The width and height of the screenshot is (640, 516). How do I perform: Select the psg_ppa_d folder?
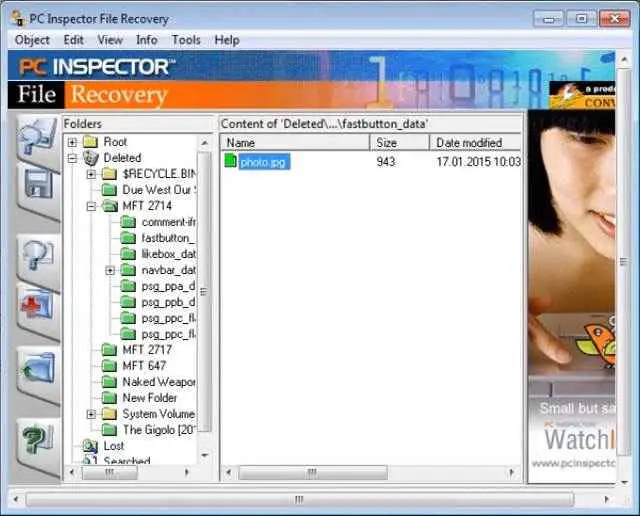(x=169, y=286)
